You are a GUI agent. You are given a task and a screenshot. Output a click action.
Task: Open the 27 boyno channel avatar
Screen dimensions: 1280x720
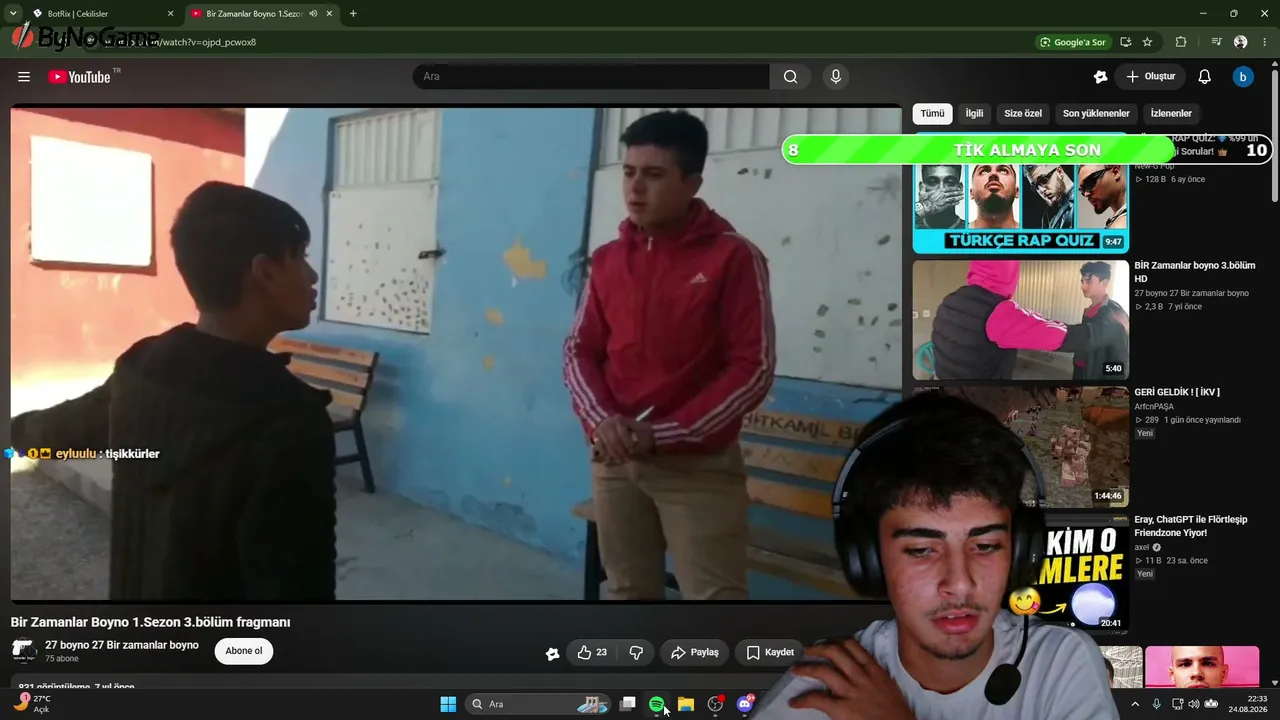pyautogui.click(x=24, y=651)
